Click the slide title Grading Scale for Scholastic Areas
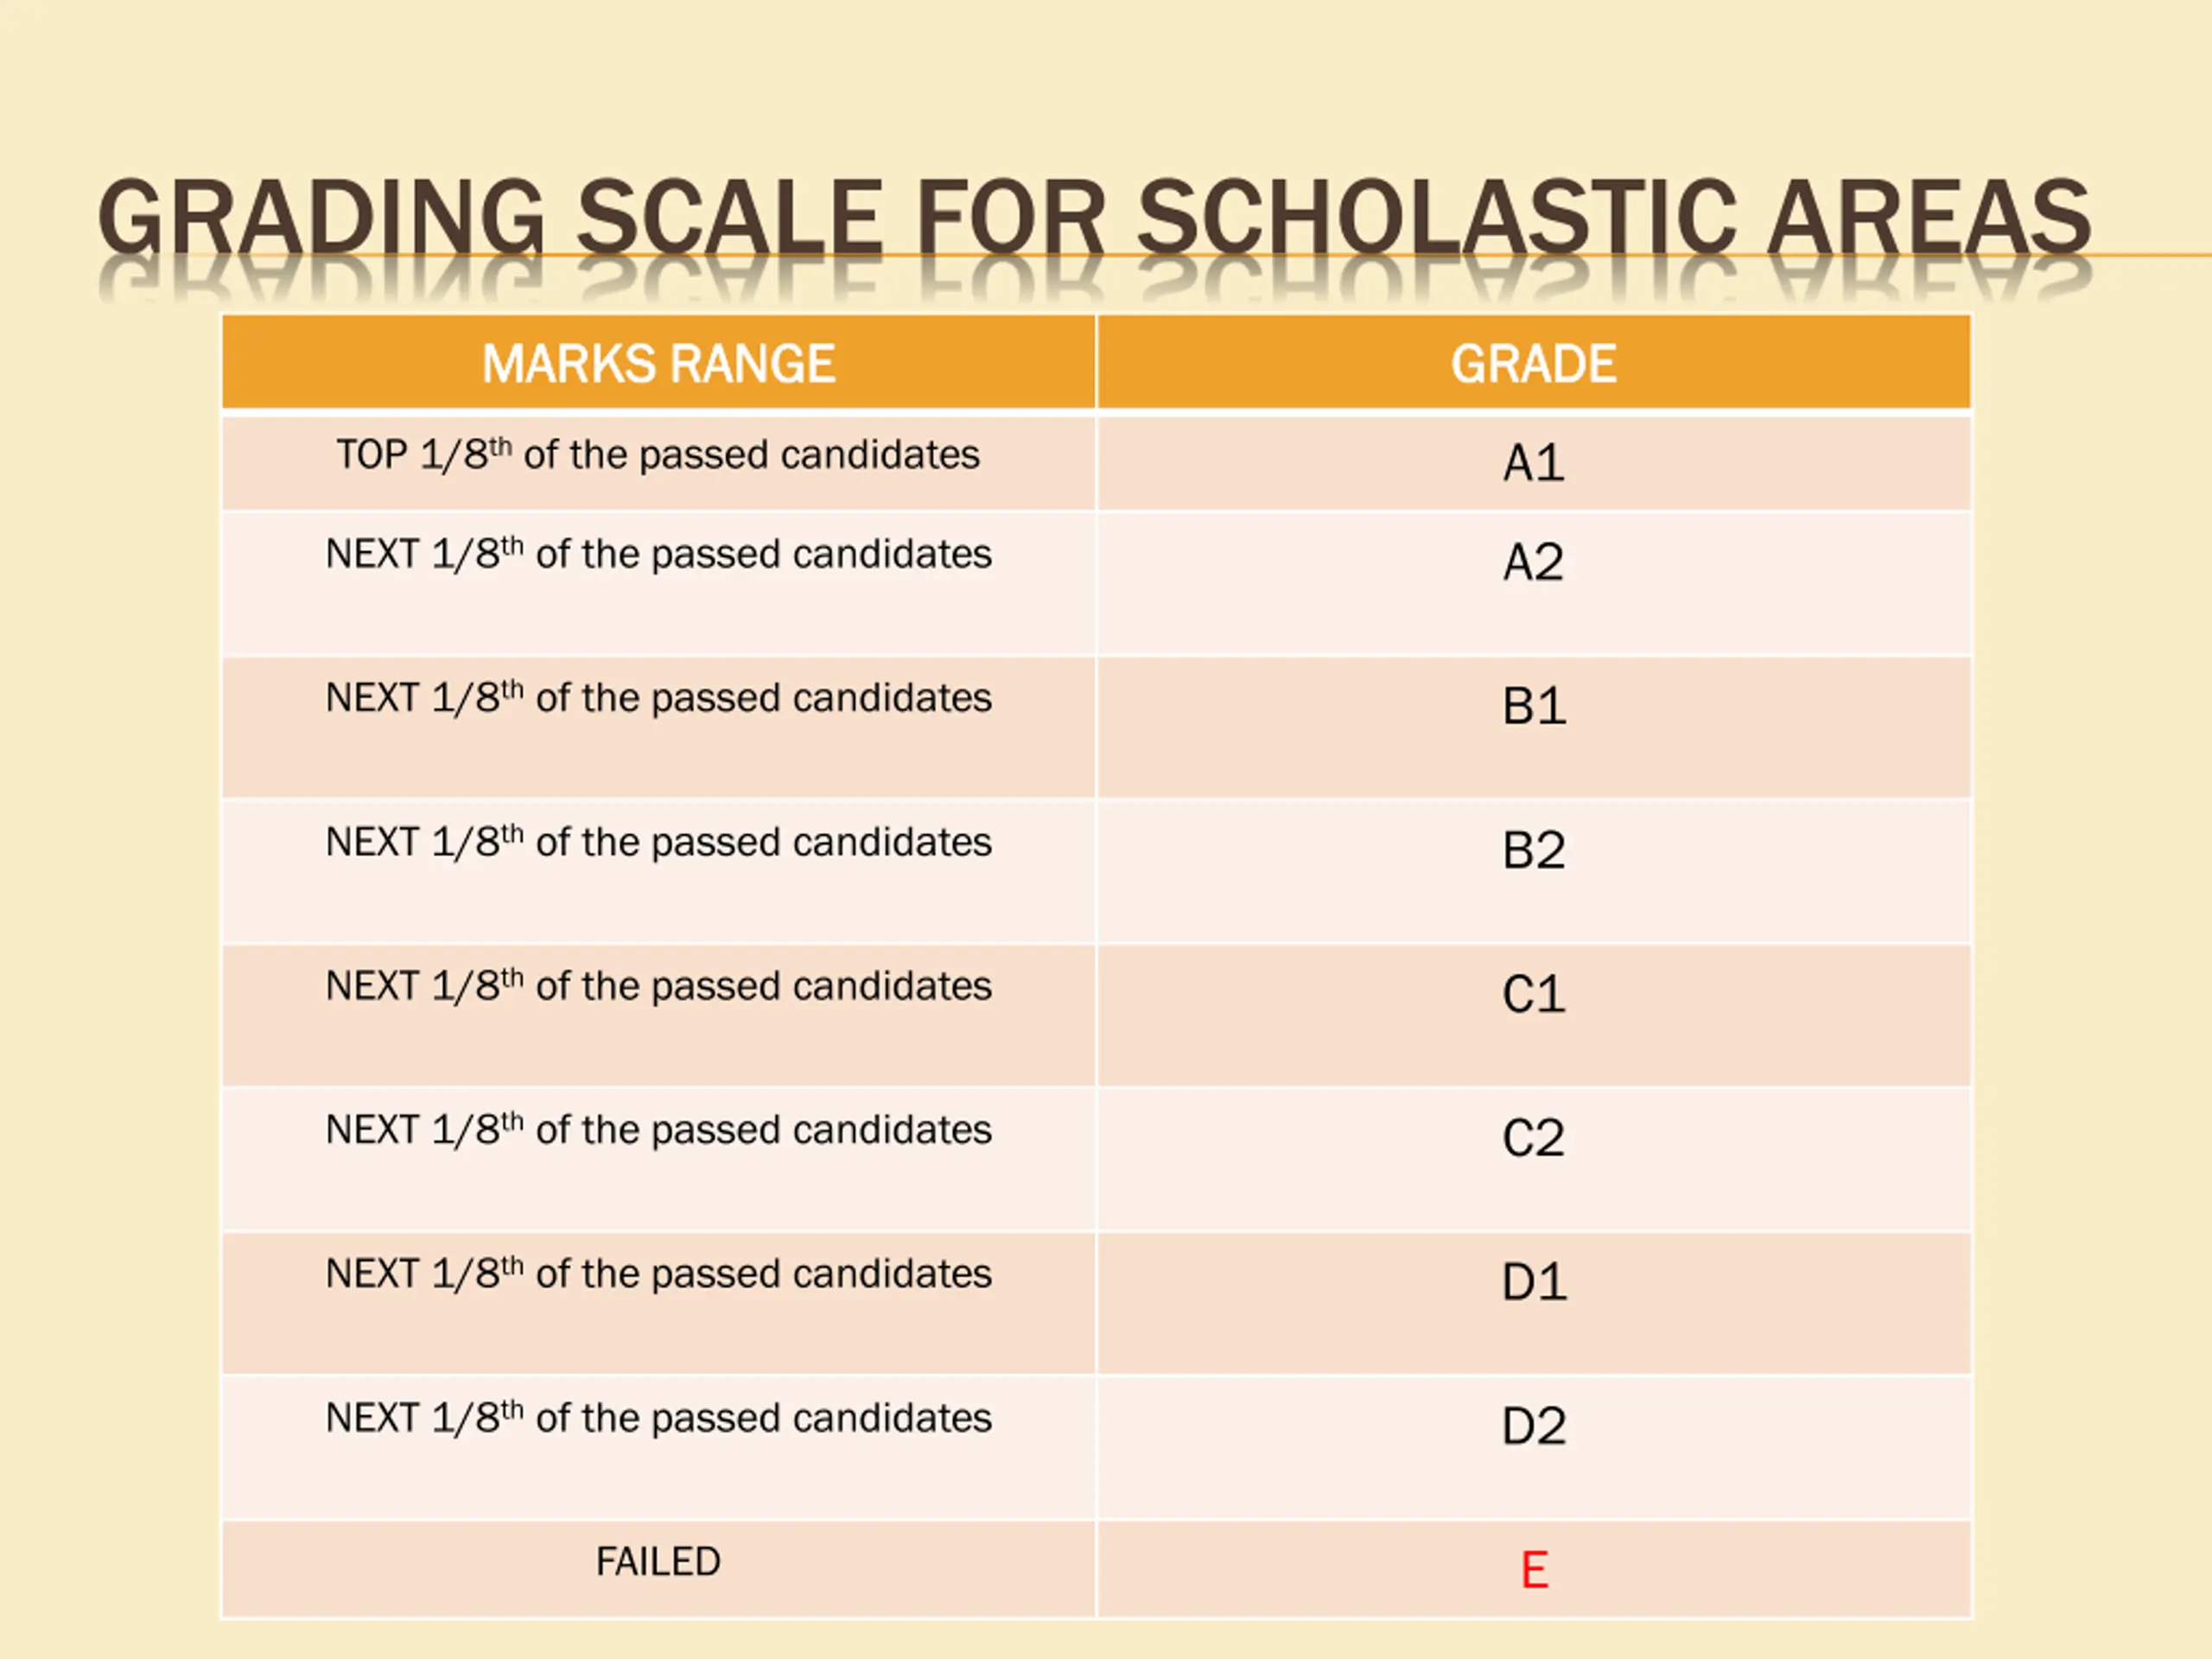The height and width of the screenshot is (1659, 2212). click(x=1094, y=217)
